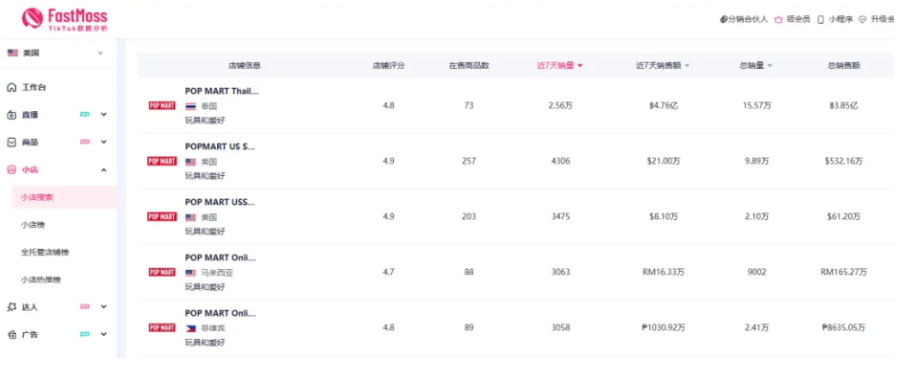This screenshot has width=899, height=369.
Task: Click the badge next to 达人
Action: pos(85,307)
